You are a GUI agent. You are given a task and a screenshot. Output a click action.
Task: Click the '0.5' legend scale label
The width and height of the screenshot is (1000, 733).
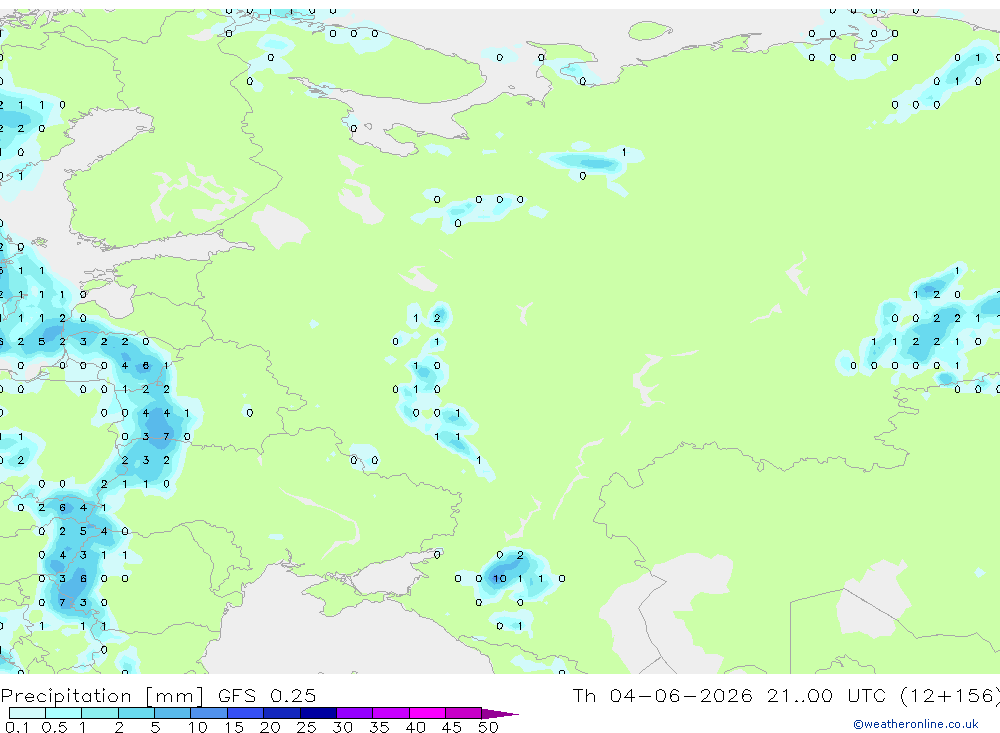tap(54, 727)
